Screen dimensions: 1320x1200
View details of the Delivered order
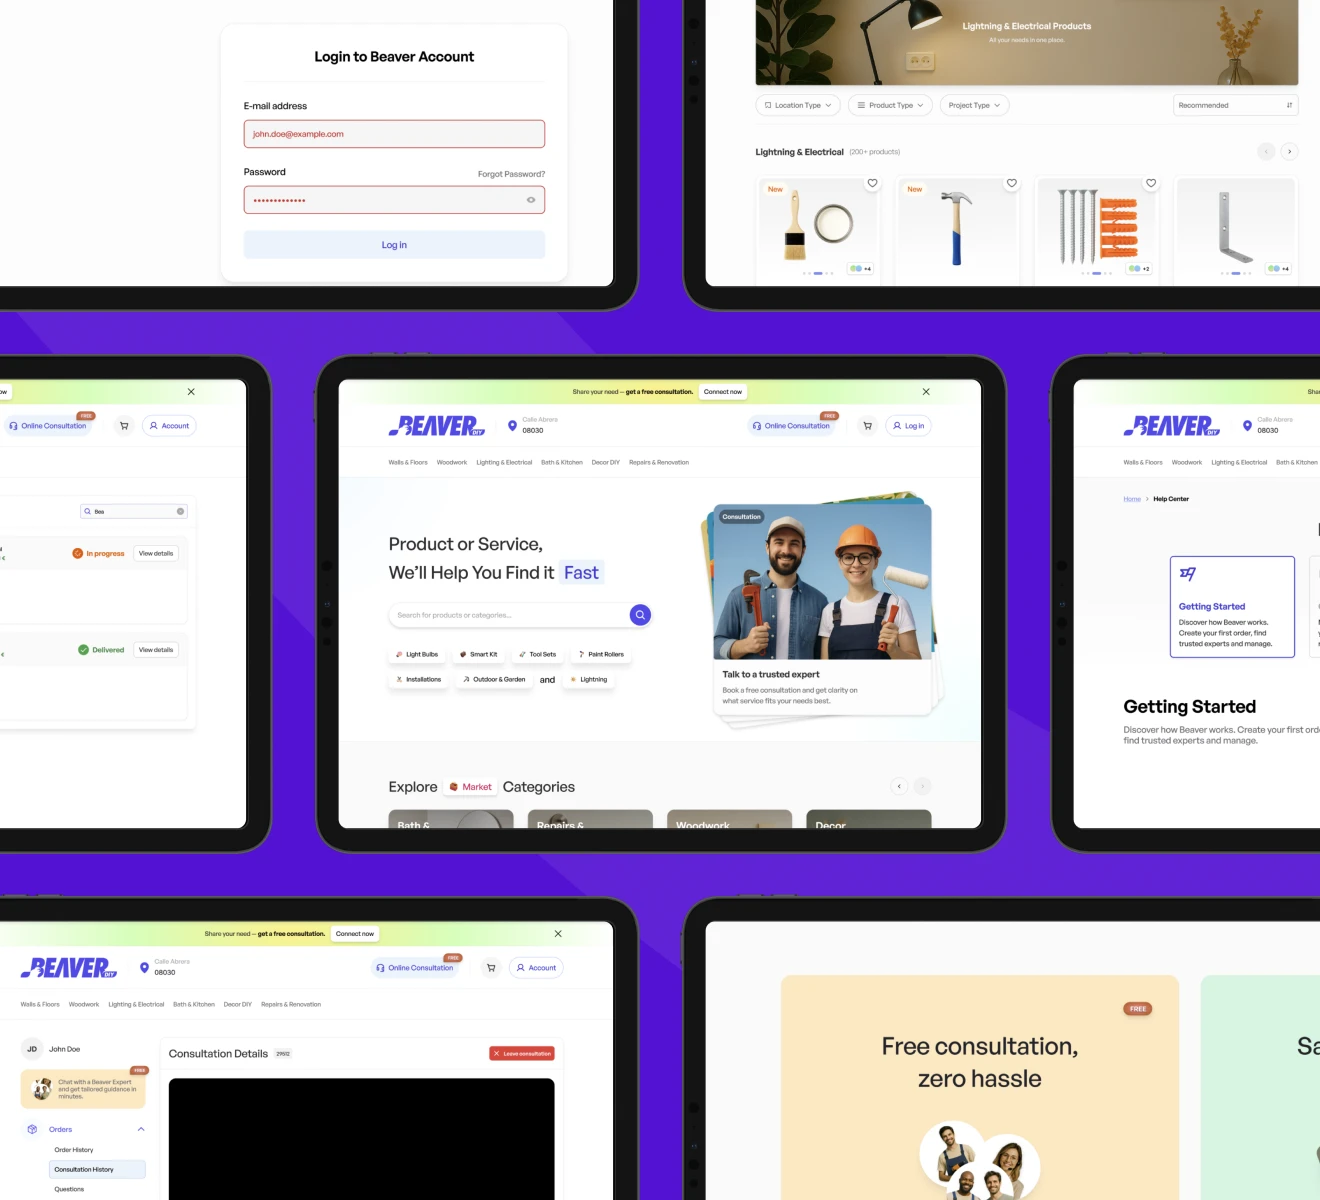click(156, 650)
